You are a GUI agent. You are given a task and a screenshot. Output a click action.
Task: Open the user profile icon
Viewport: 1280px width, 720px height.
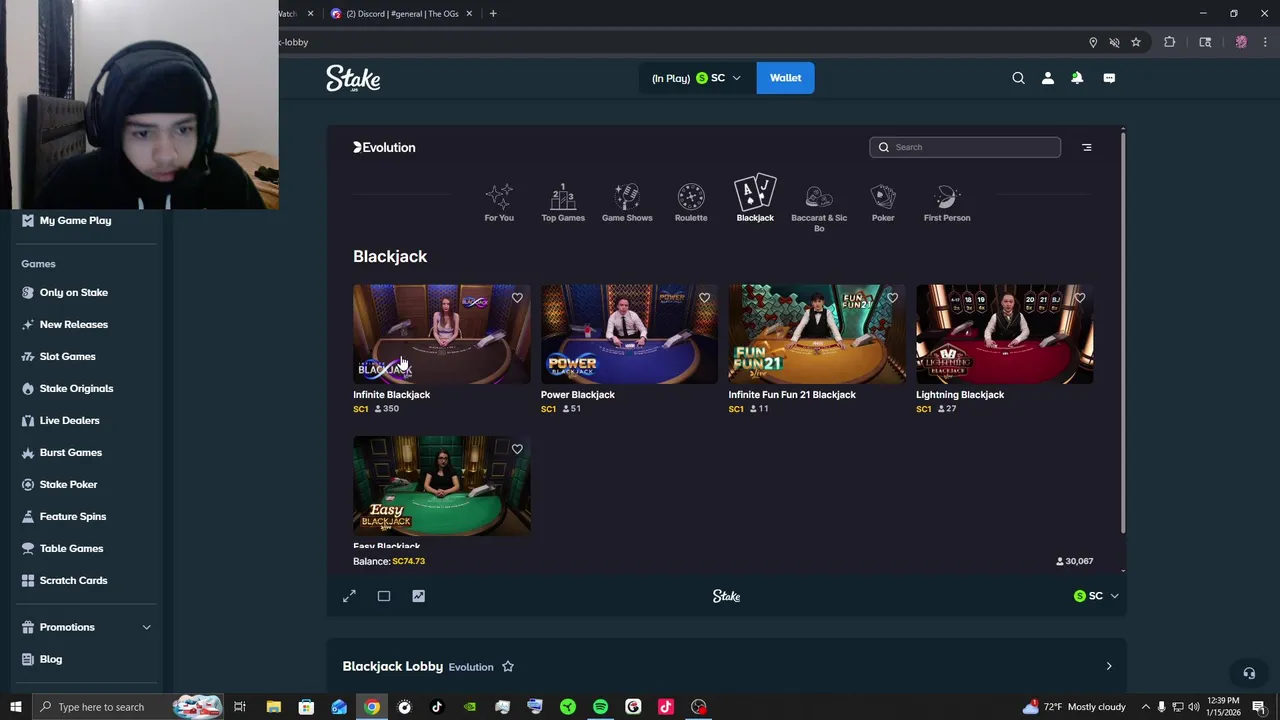pyautogui.click(x=1048, y=78)
